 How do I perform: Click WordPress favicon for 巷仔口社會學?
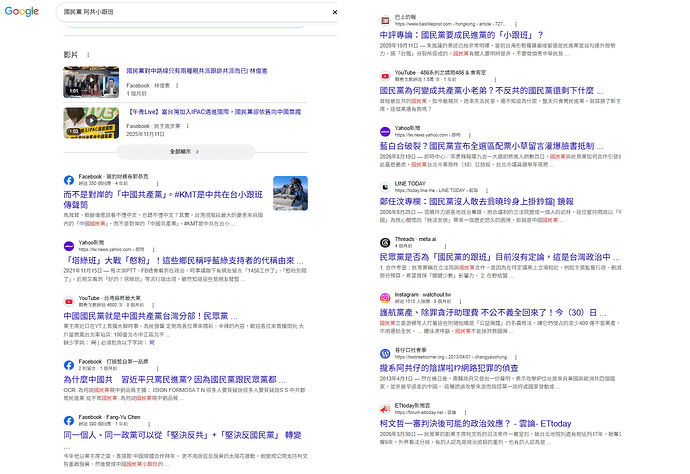pyautogui.click(x=385, y=353)
